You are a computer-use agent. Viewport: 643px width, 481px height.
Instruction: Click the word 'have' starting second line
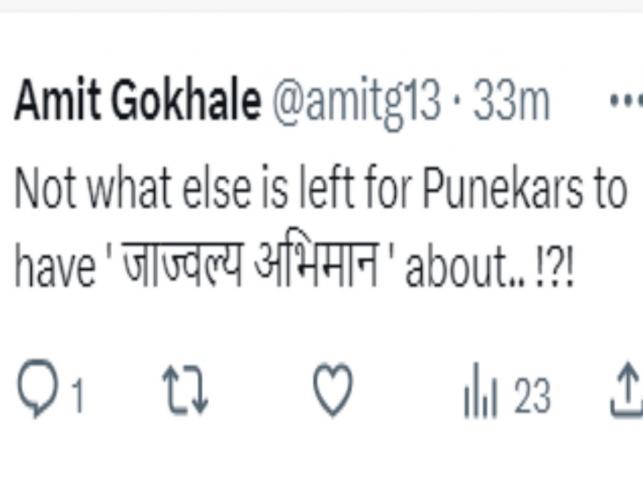coord(52,268)
